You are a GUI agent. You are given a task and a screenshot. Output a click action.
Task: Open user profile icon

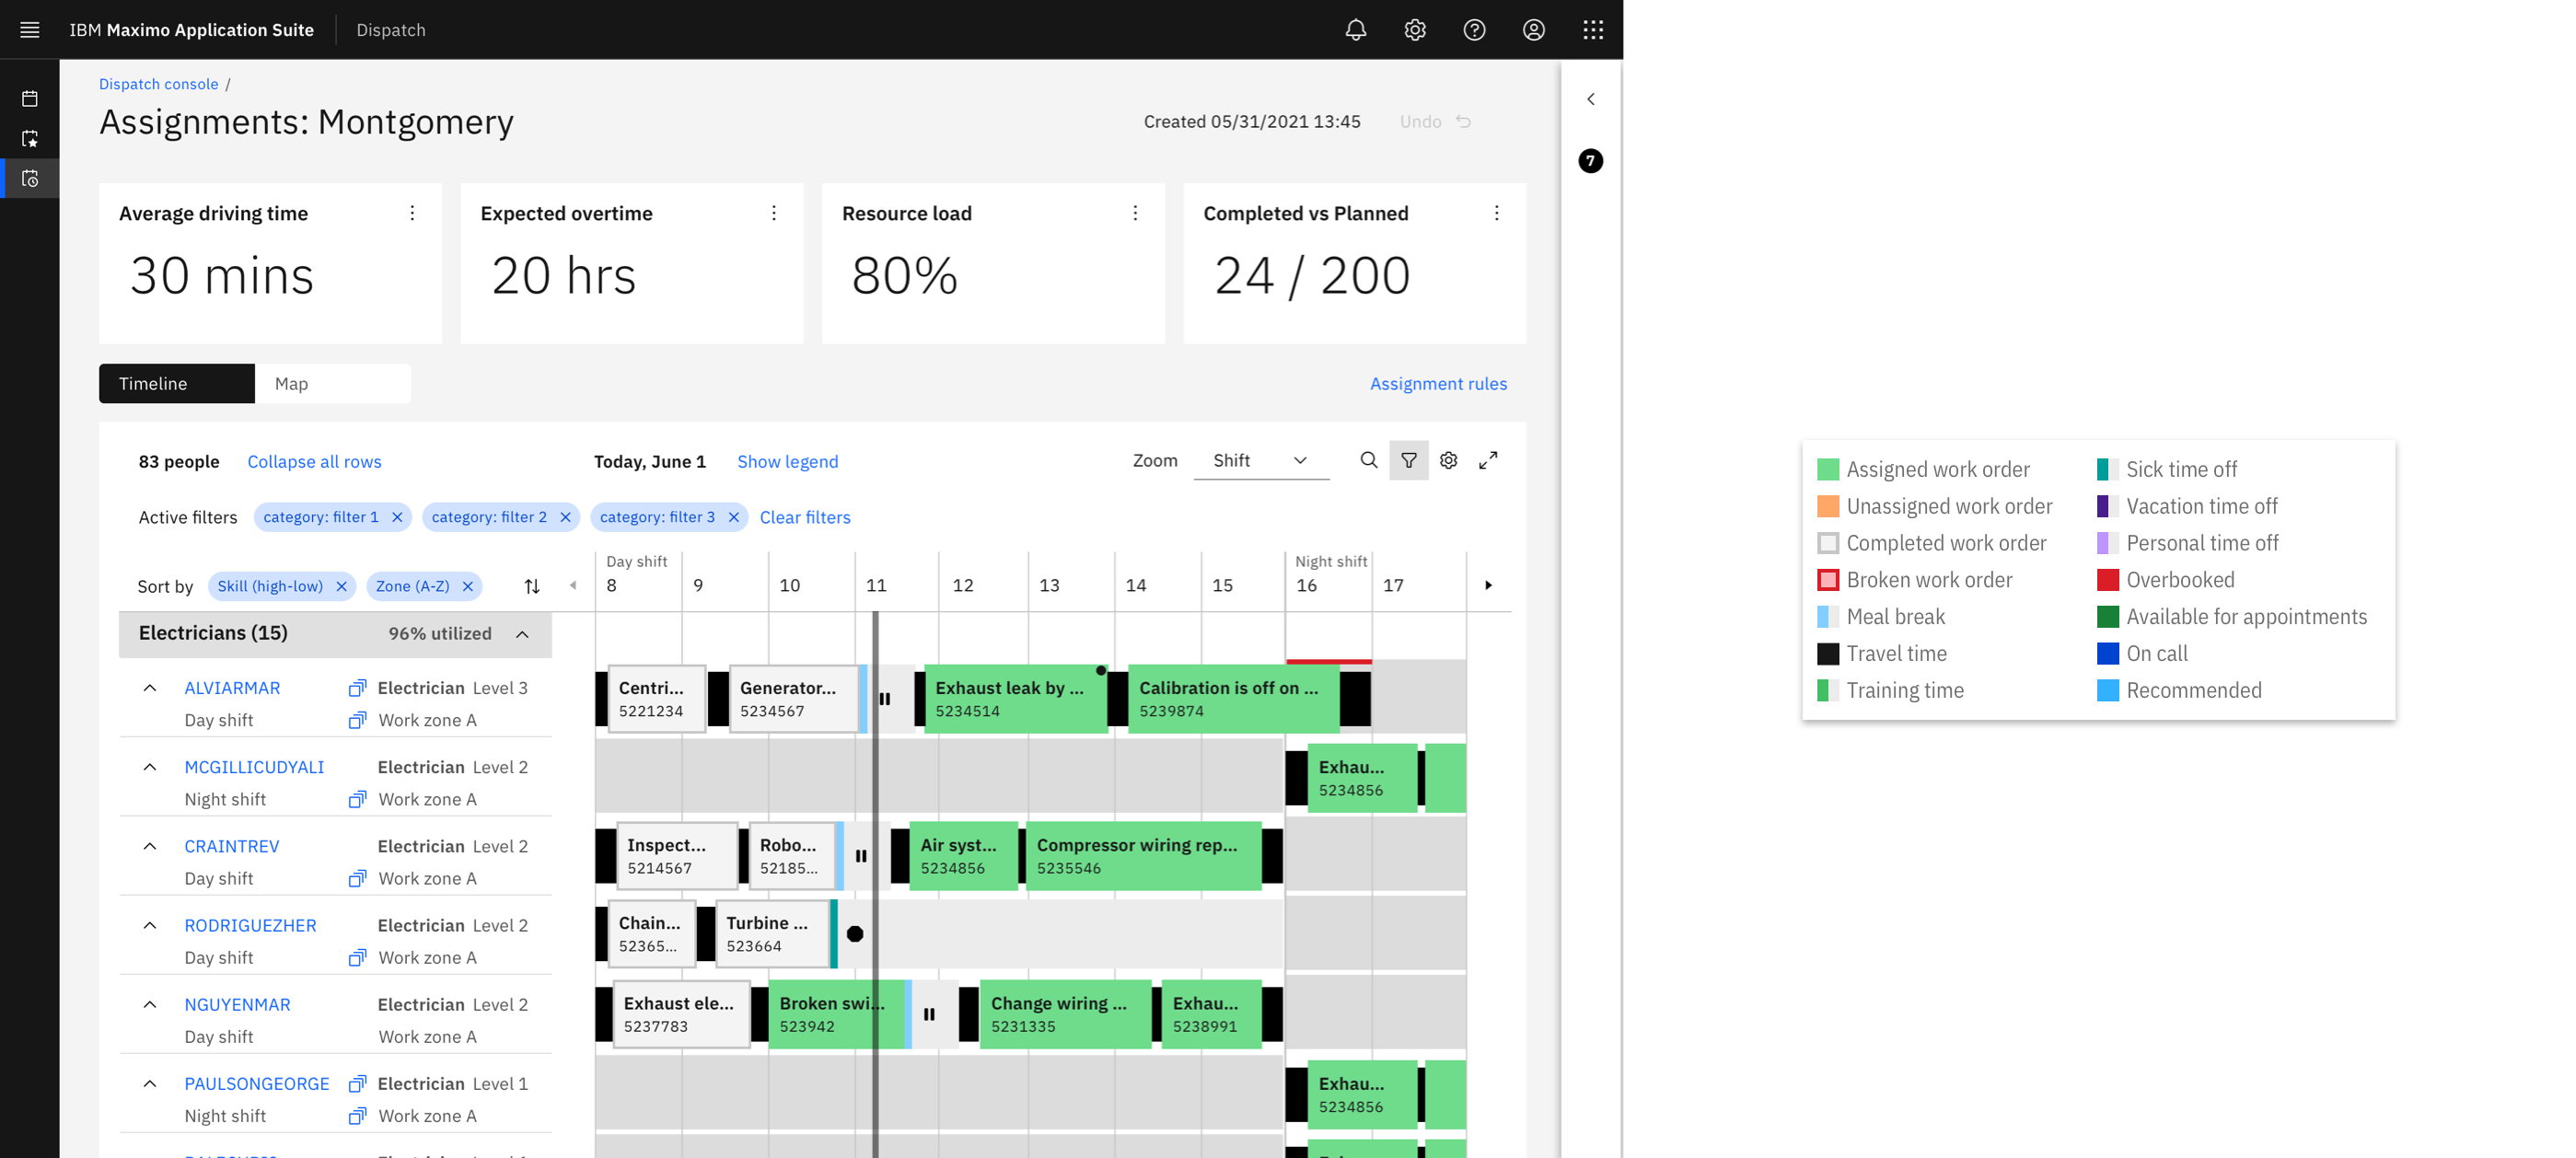pyautogui.click(x=1533, y=30)
